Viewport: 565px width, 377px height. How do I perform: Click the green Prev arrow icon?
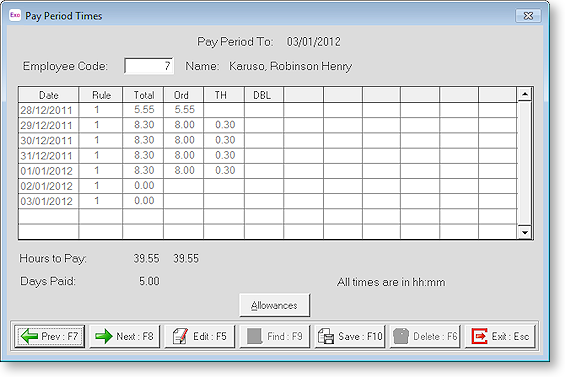[30, 336]
